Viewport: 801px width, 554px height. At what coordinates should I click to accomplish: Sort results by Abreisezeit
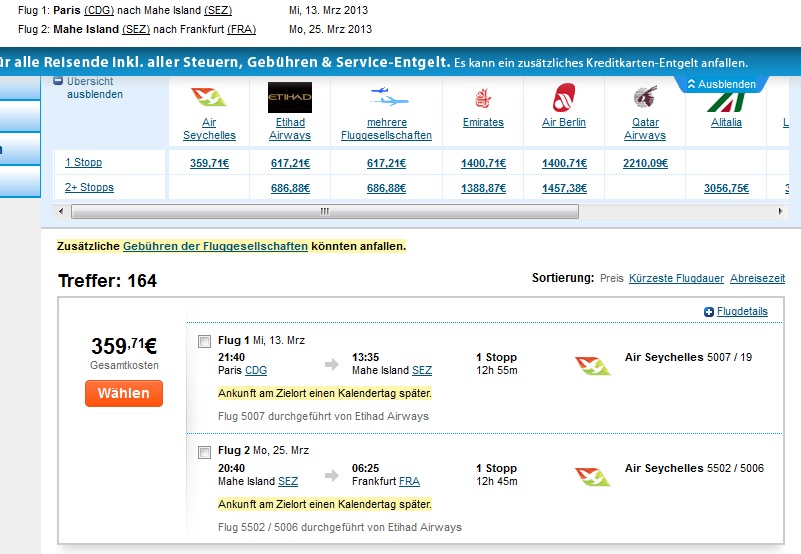[758, 278]
